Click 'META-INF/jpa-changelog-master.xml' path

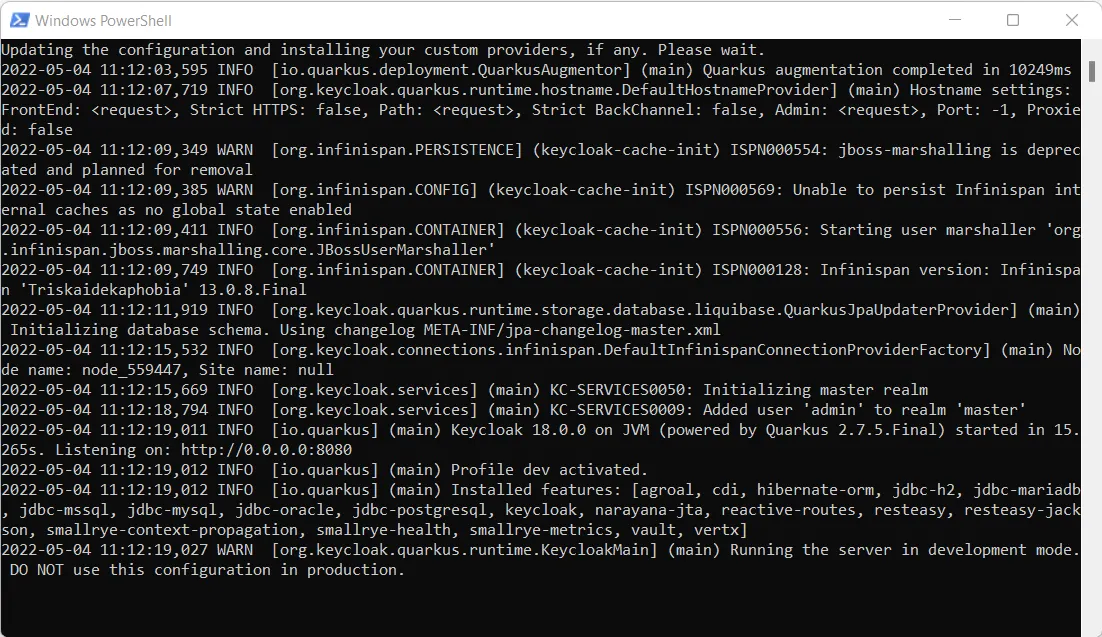(571, 330)
